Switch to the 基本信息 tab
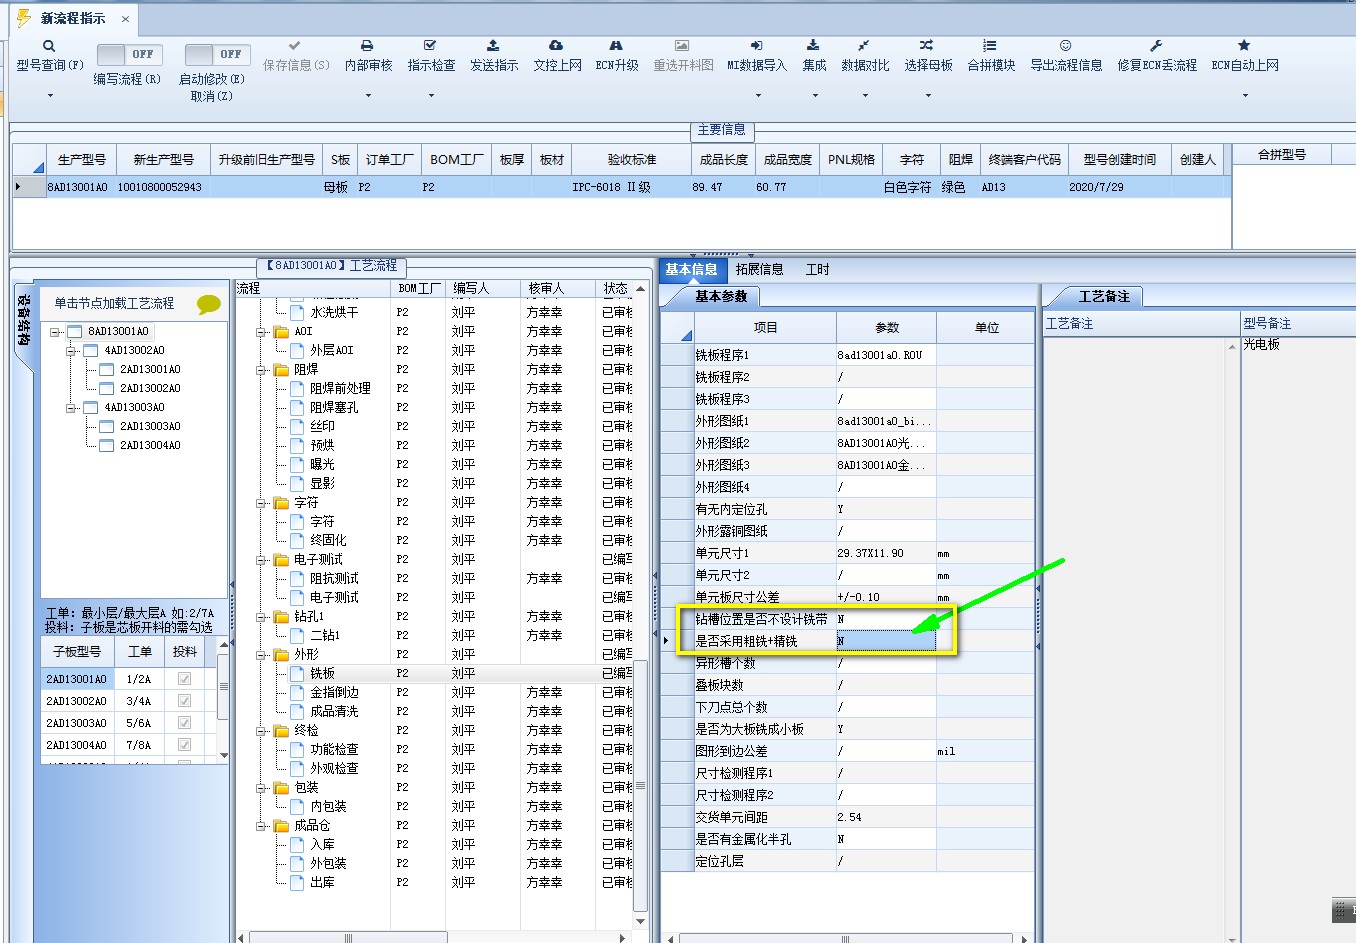The width and height of the screenshot is (1356, 943). 692,269
